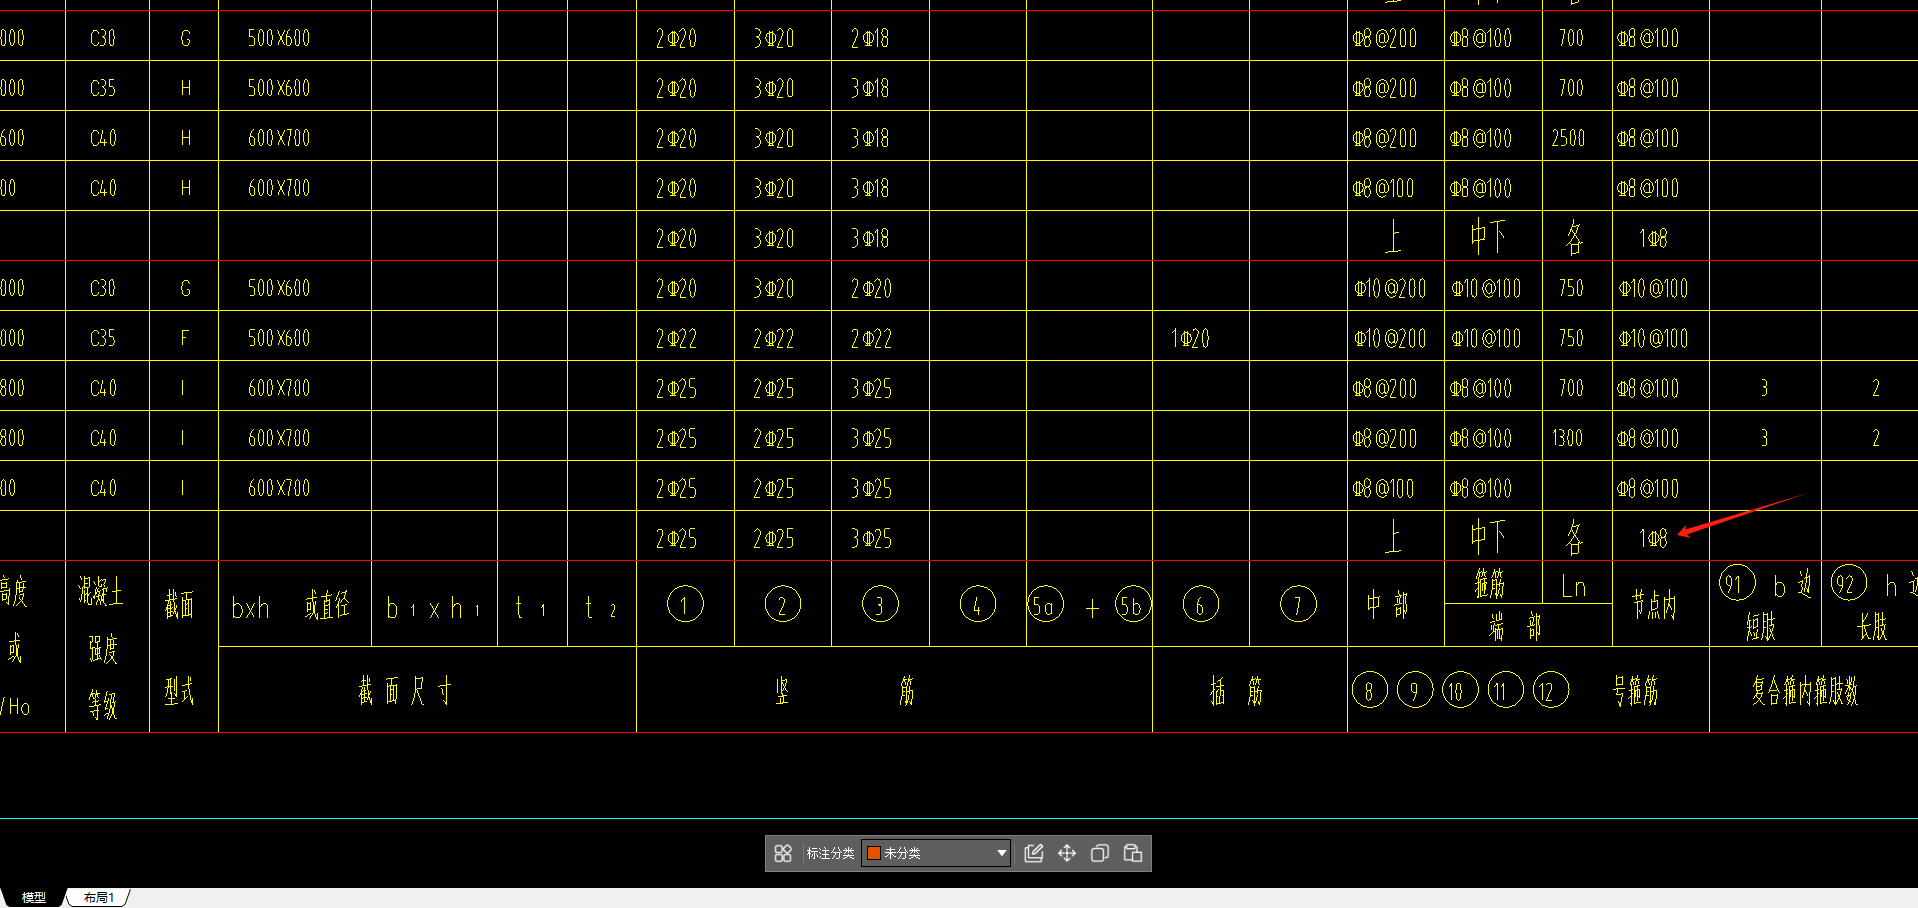Image resolution: width=1918 pixels, height=908 pixels.
Task: Click circled number 7 column header
Action: (1298, 604)
